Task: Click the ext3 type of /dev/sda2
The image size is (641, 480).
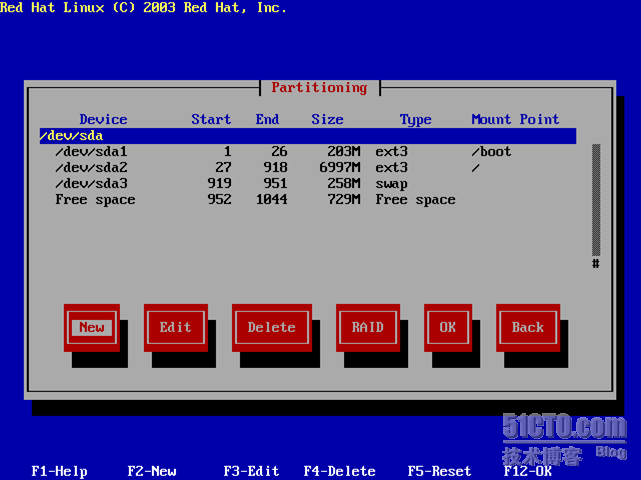Action: 392,168
